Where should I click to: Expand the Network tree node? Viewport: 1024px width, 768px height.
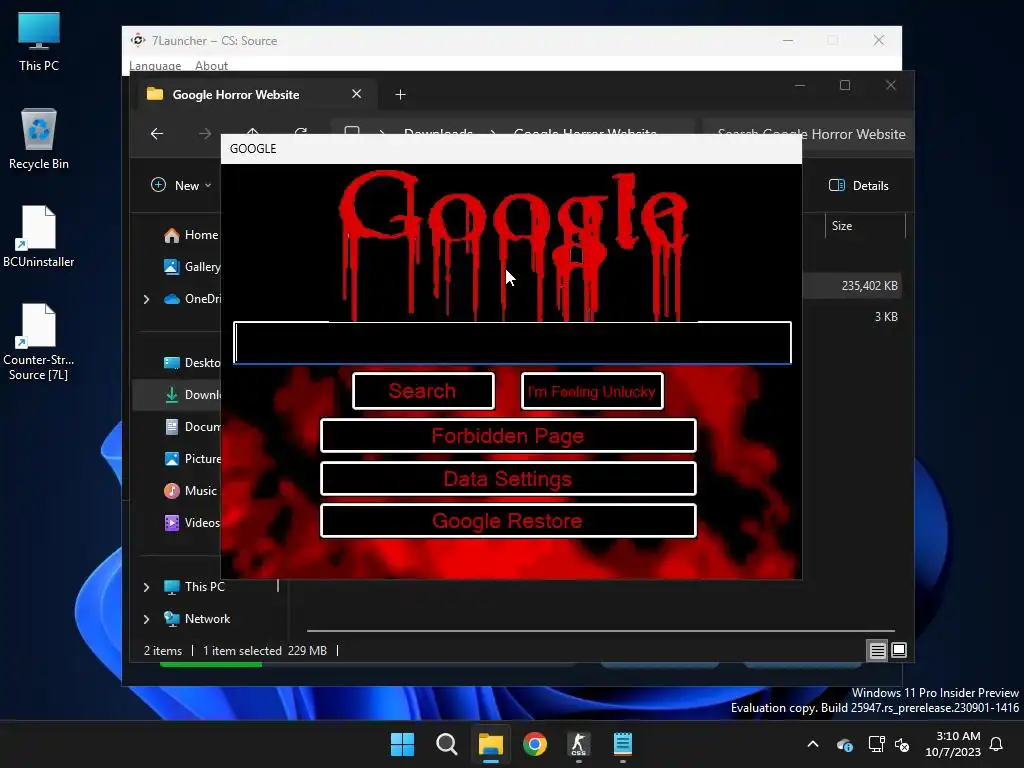click(146, 619)
